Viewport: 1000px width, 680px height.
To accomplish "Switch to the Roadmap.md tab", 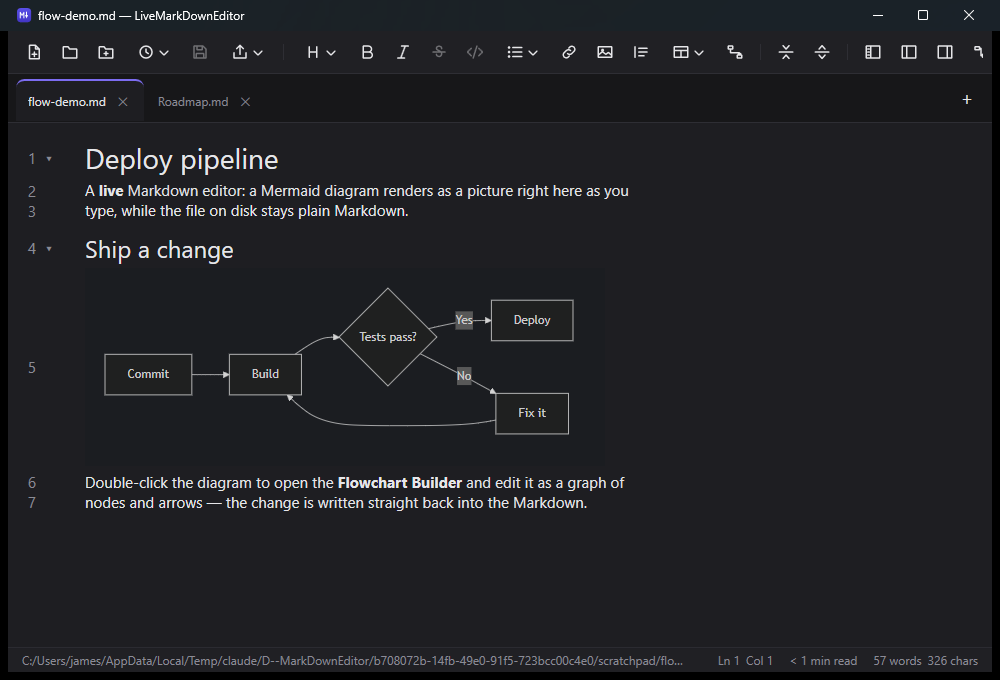I will [x=193, y=102].
